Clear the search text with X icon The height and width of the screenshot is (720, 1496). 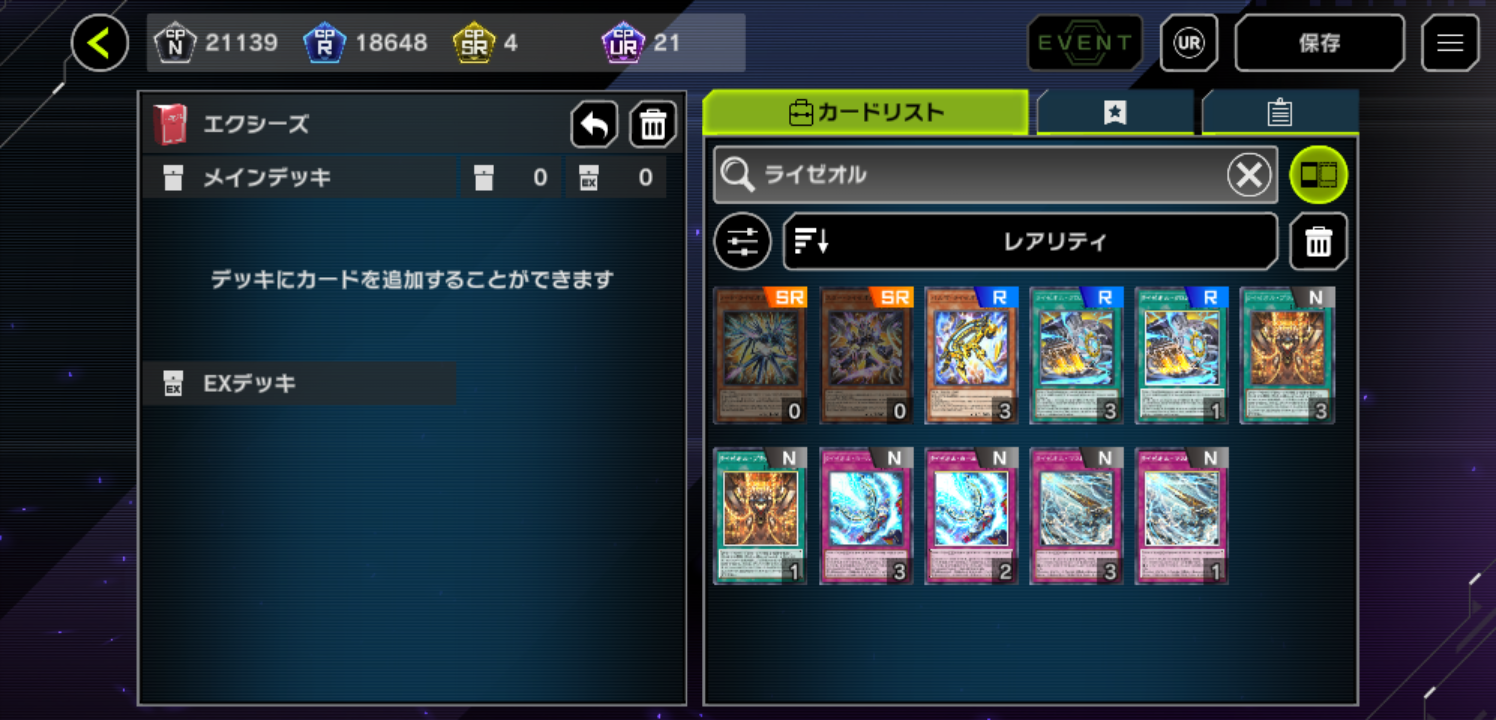1249,176
